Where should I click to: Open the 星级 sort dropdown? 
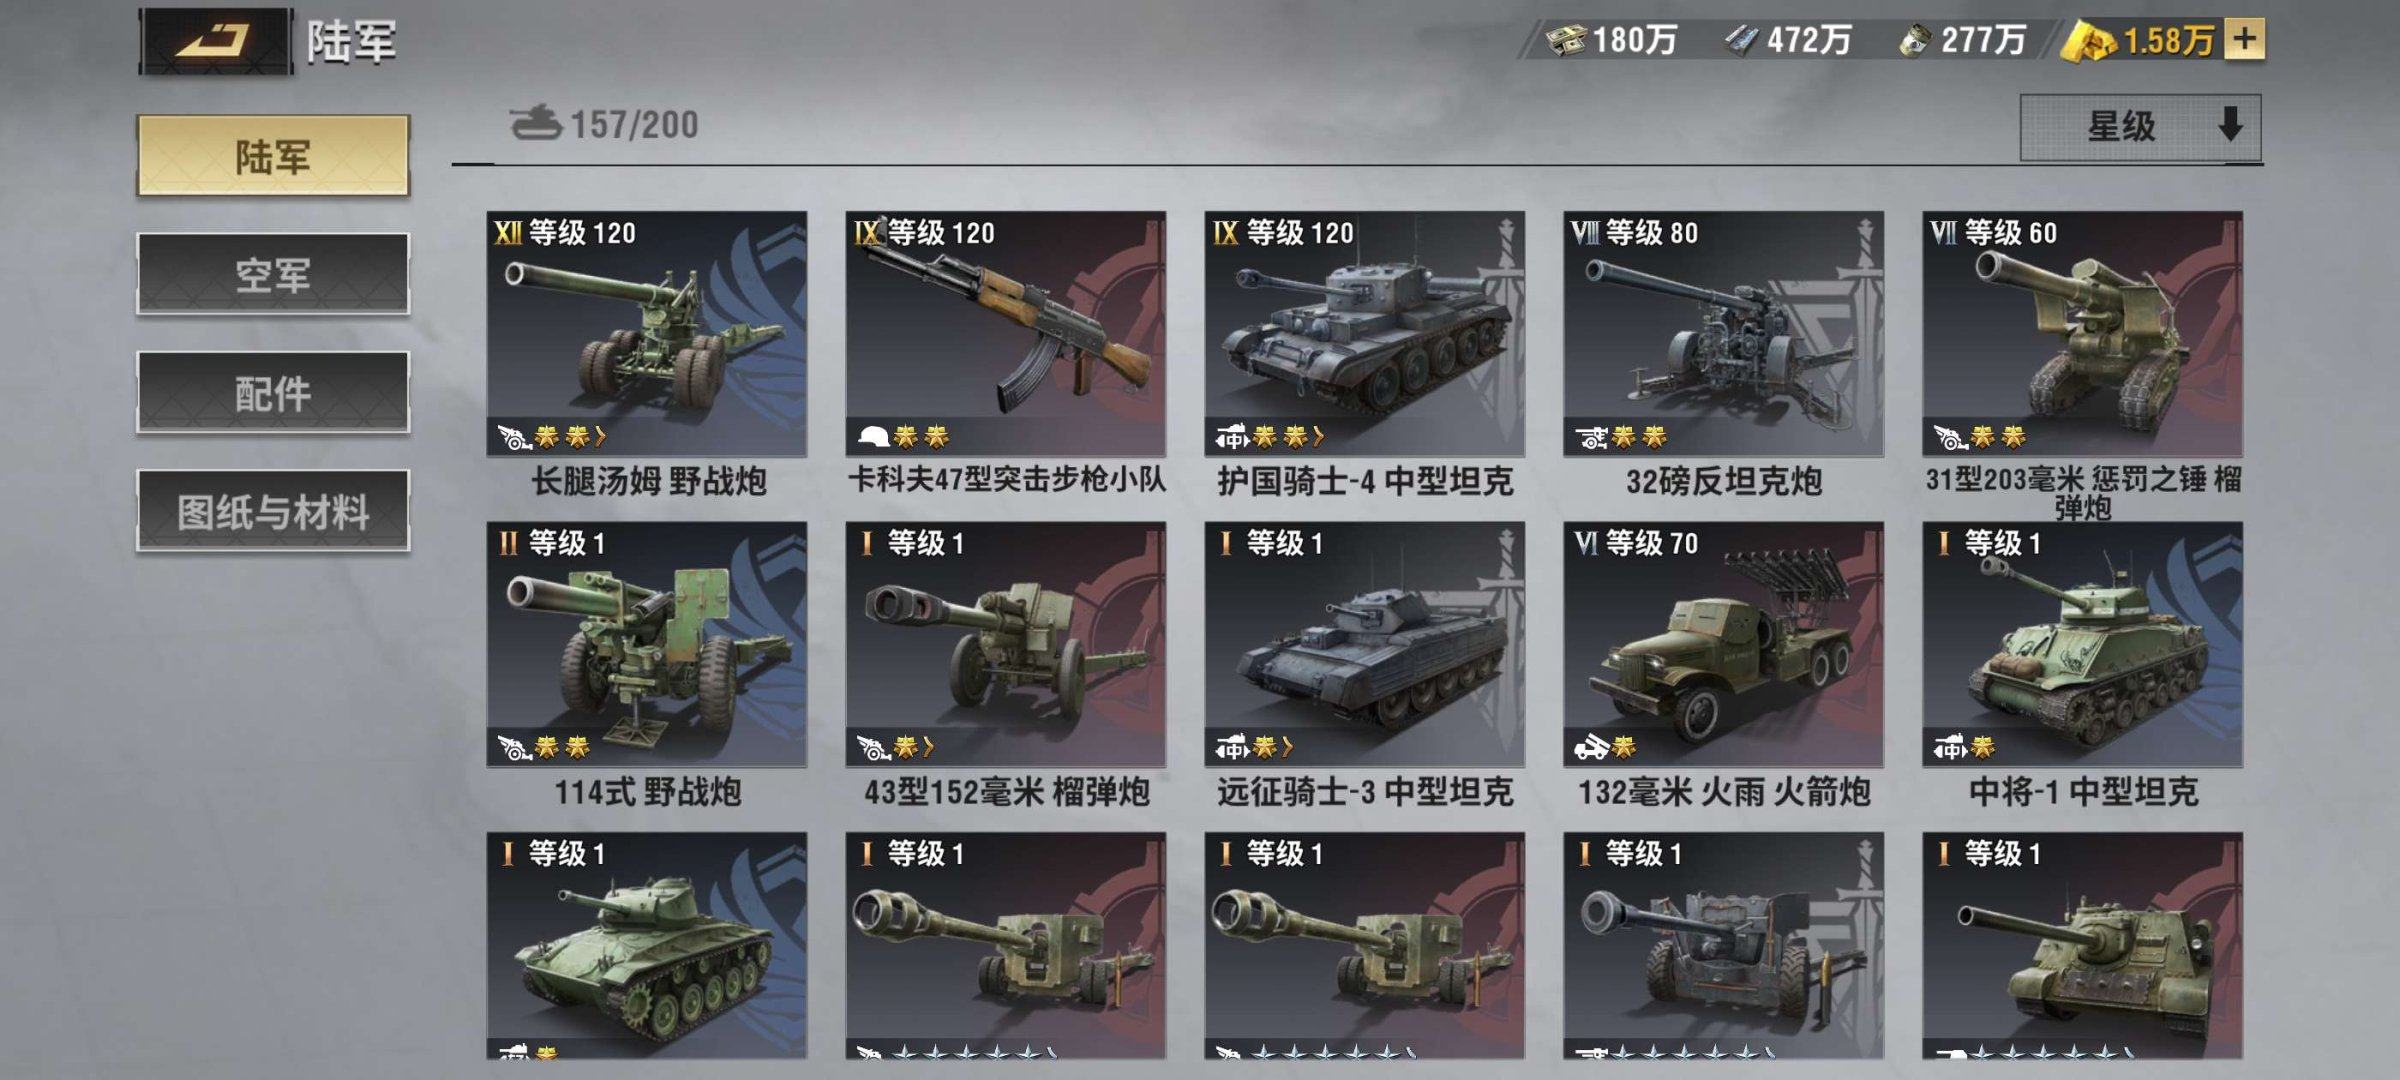tap(2139, 127)
